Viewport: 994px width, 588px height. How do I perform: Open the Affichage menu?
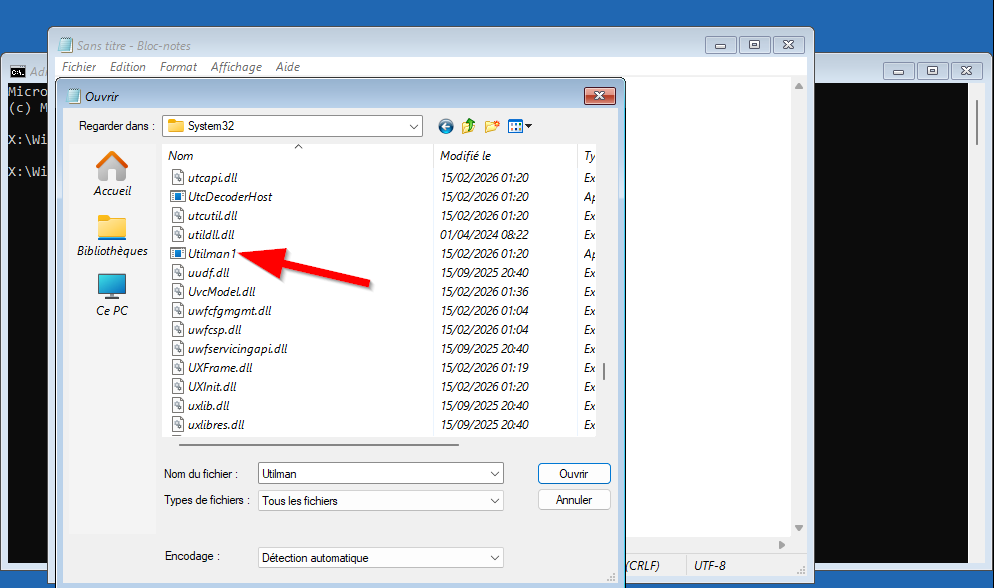236,67
